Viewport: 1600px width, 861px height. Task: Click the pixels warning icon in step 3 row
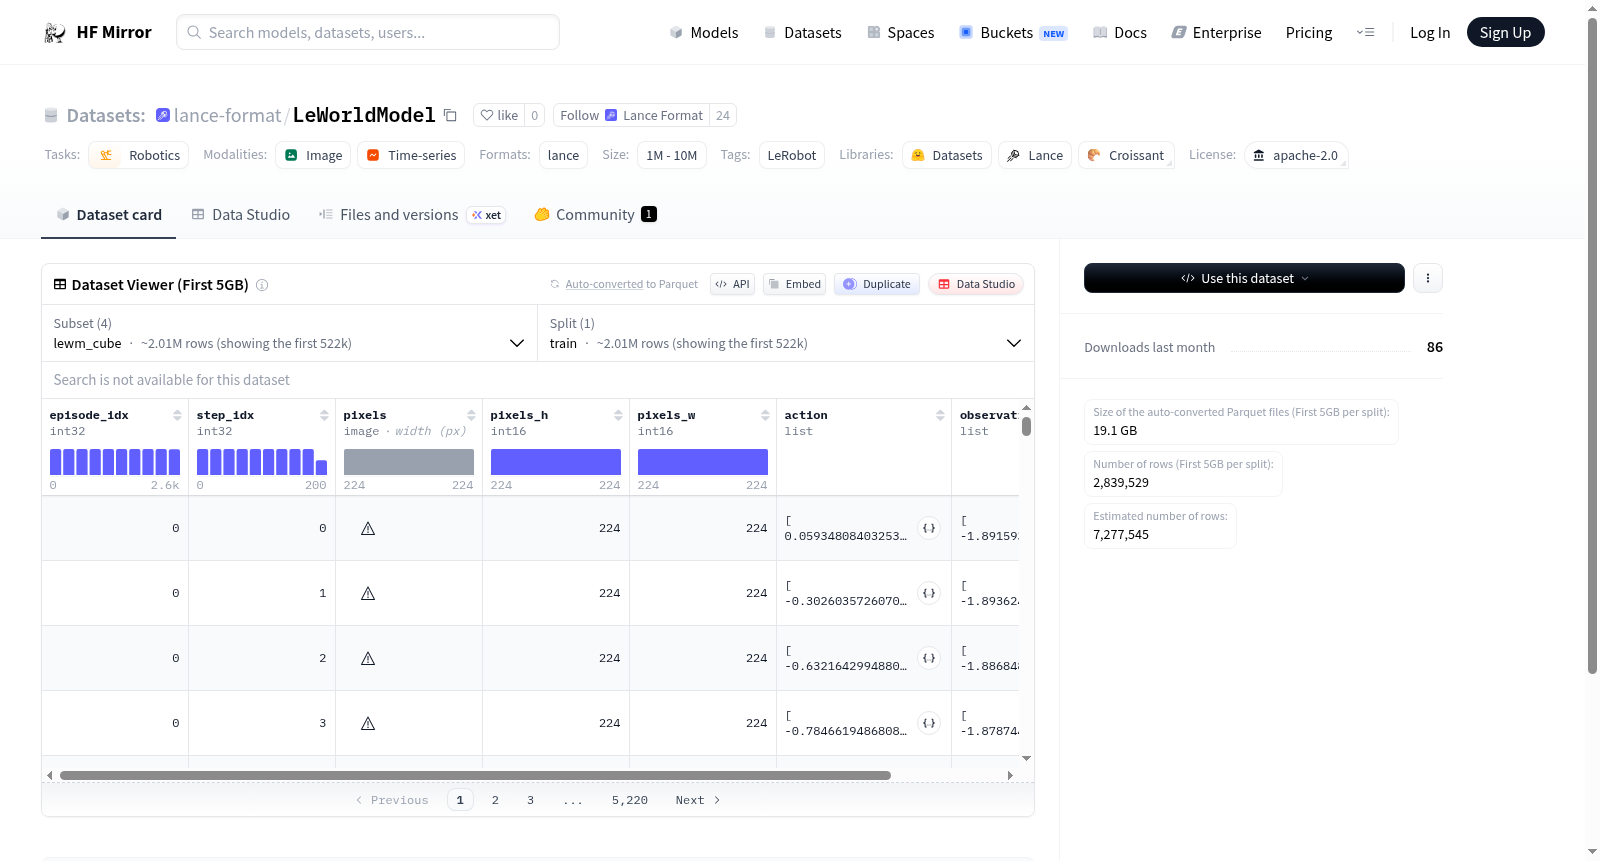368,723
